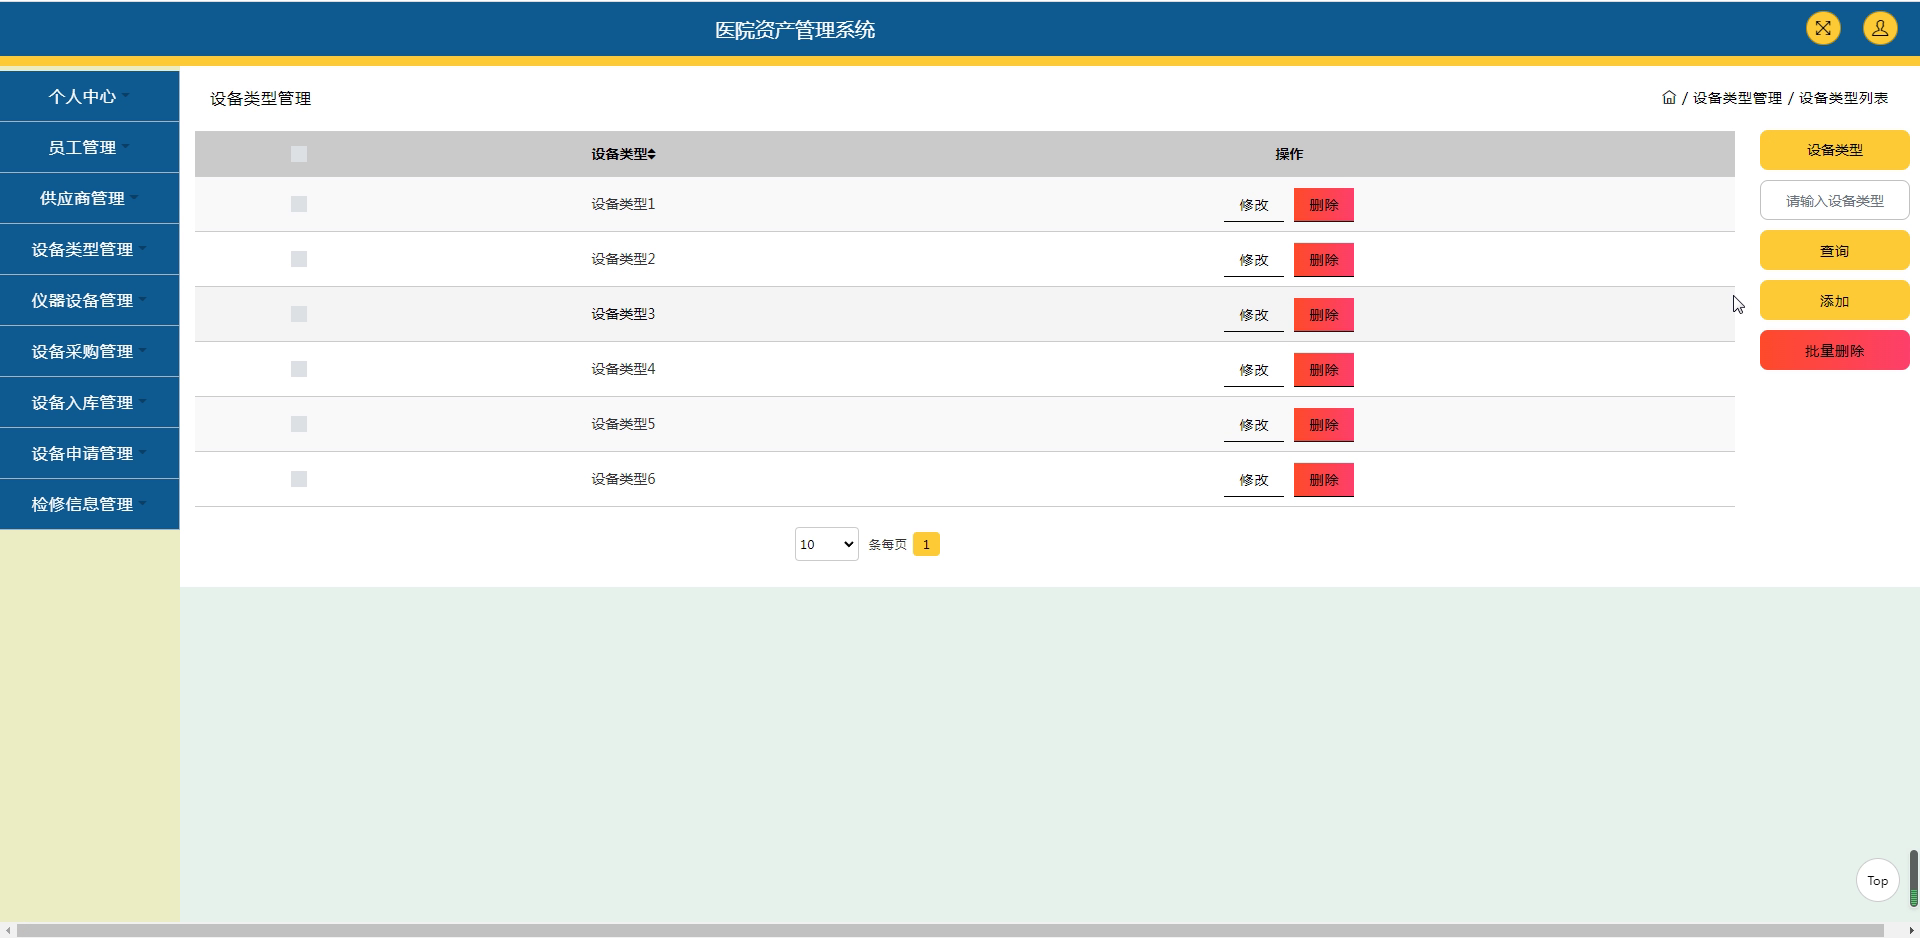Click the horizontal scrollbar at bottom

(x=950, y=930)
